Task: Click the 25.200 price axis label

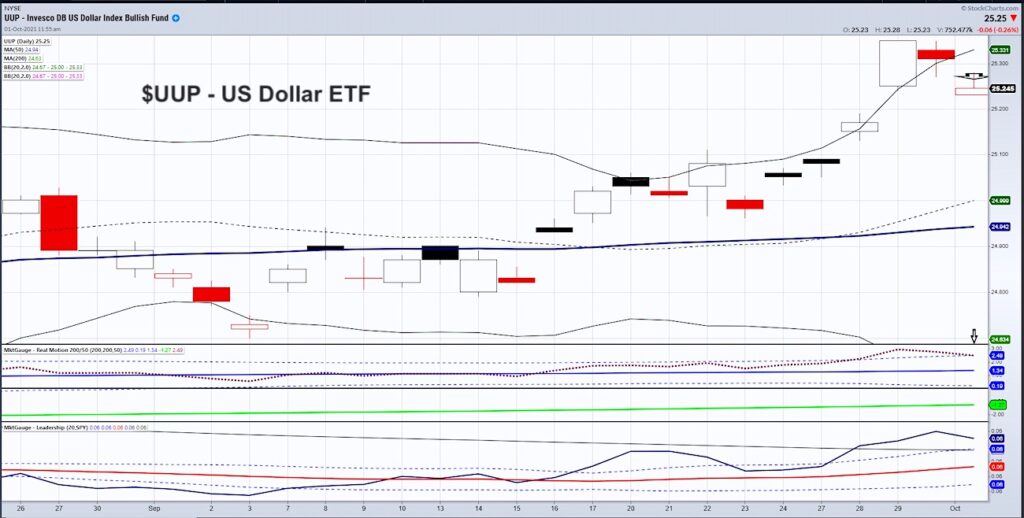Action: coord(1000,109)
